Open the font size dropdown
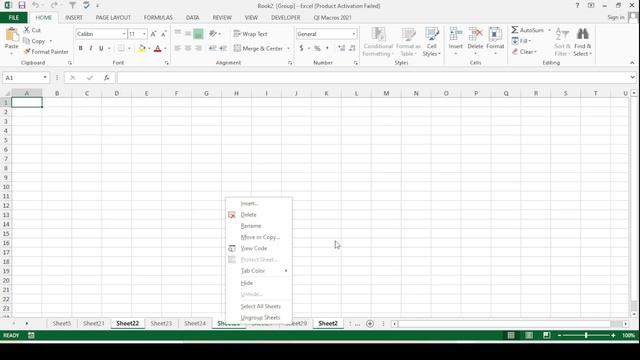Screen dimensions: 640x360 click(144, 34)
